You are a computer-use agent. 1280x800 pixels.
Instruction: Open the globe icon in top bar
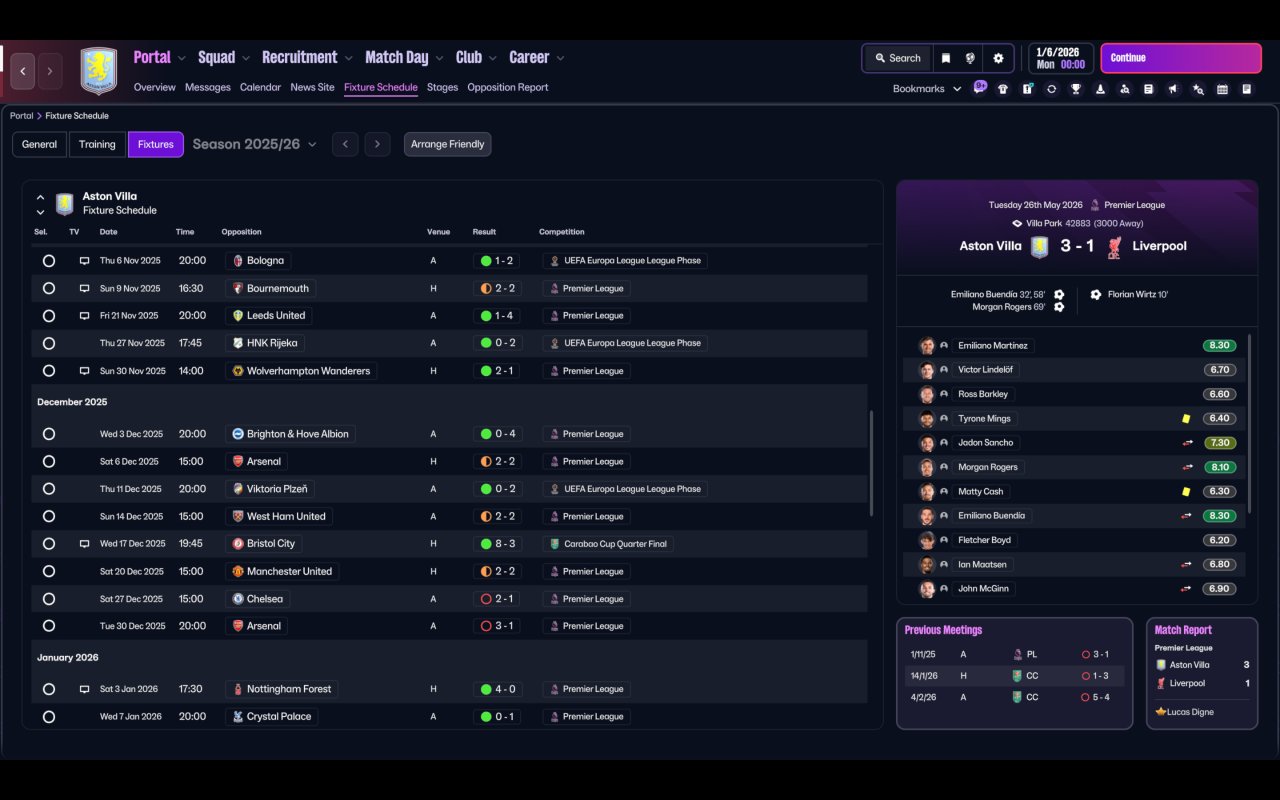[x=970, y=58]
